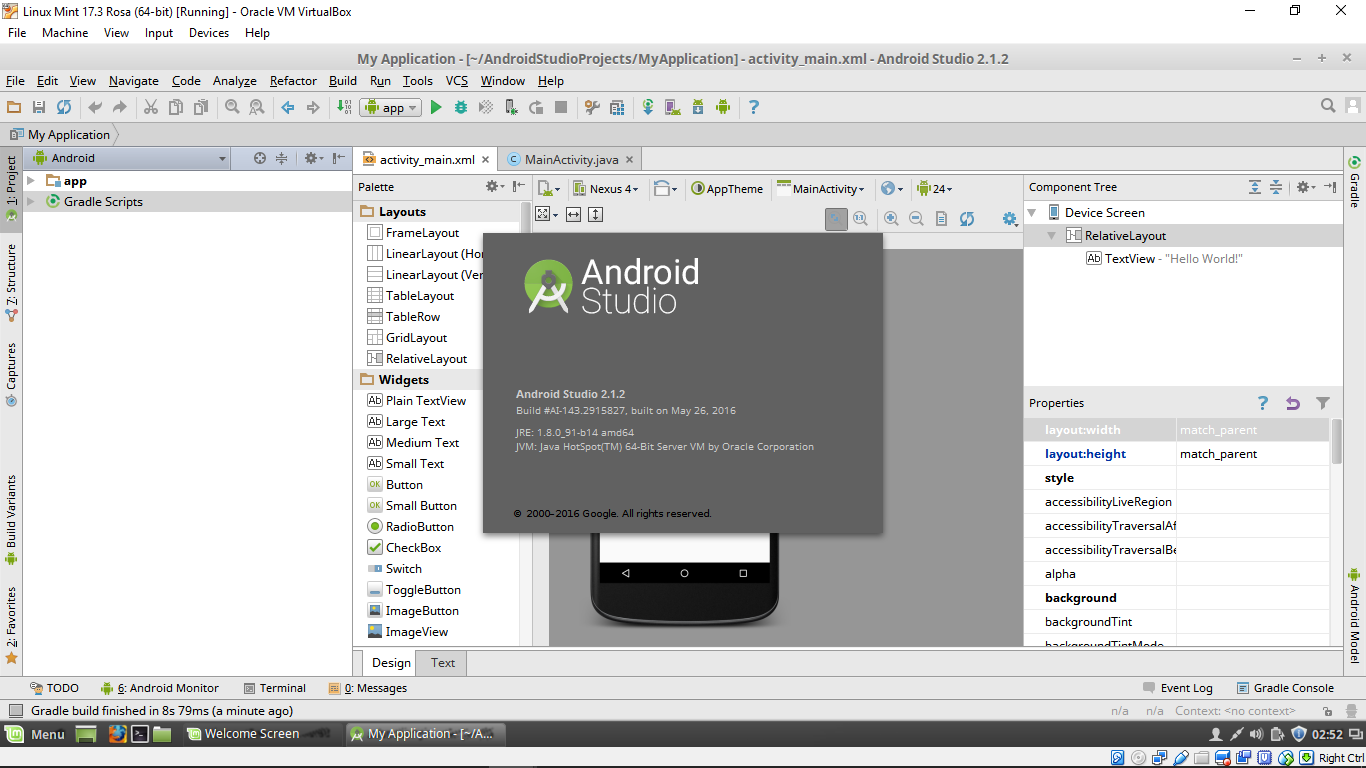Viewport: 1366px width, 768px height.
Task: Open the app run configuration dropdown
Action: [x=391, y=108]
